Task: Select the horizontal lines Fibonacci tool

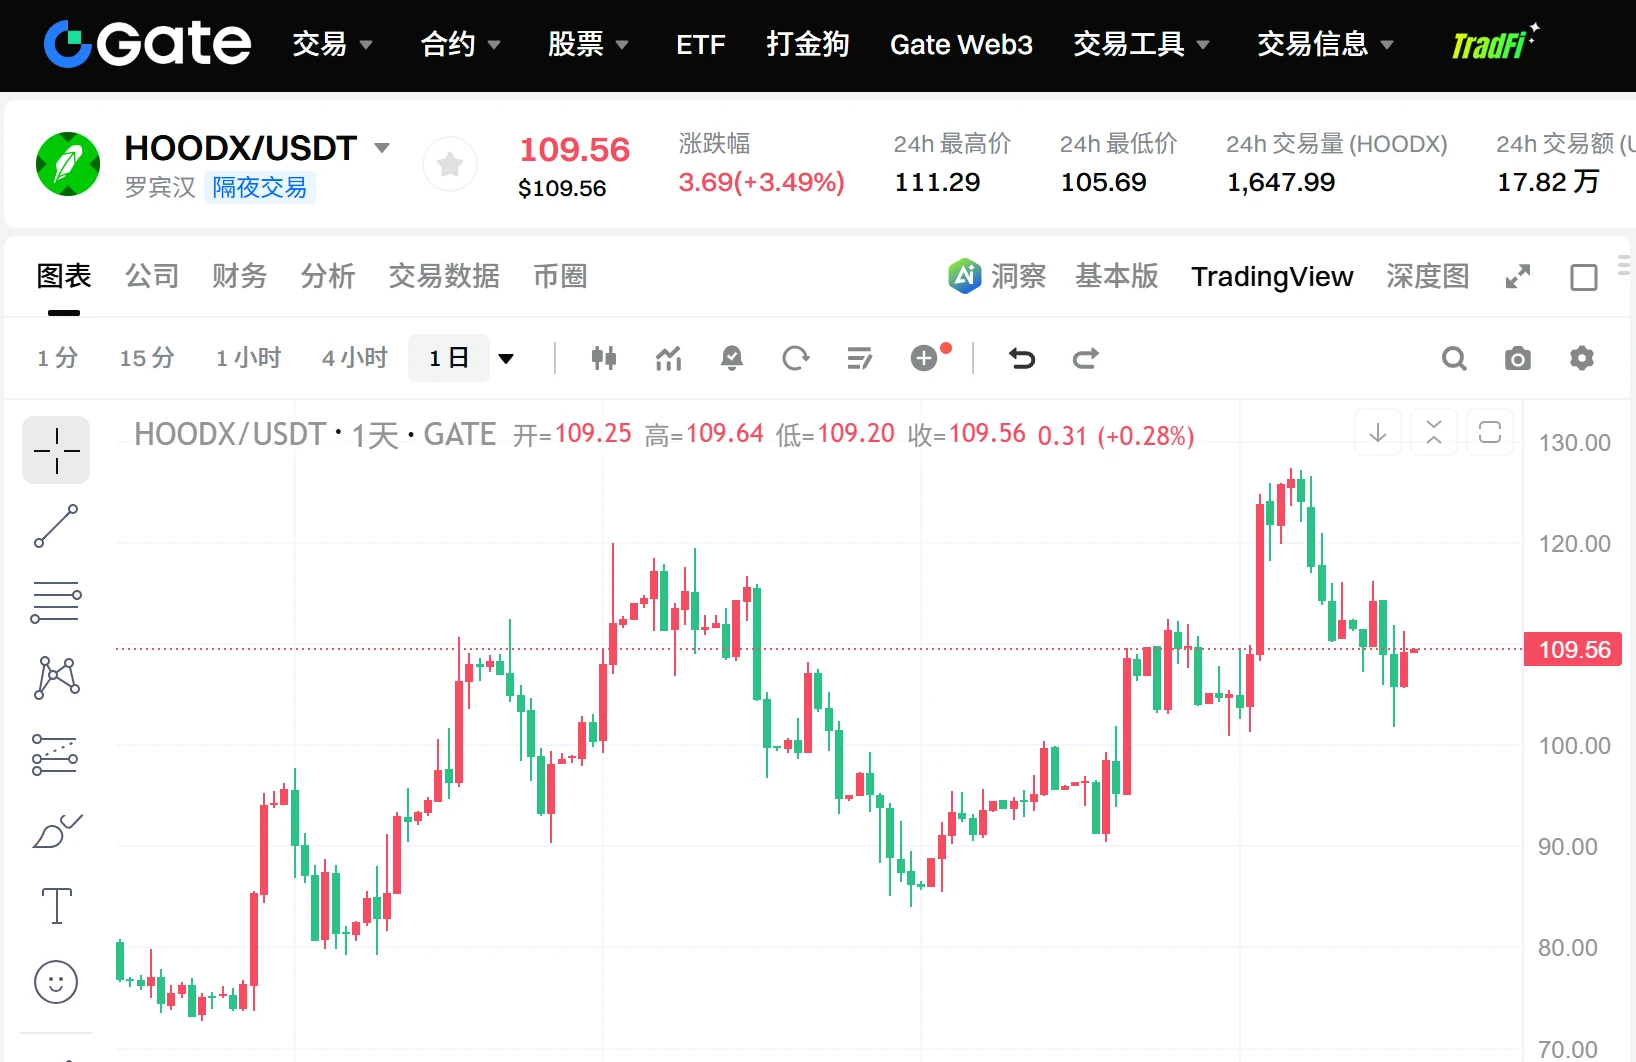Action: click(x=56, y=602)
